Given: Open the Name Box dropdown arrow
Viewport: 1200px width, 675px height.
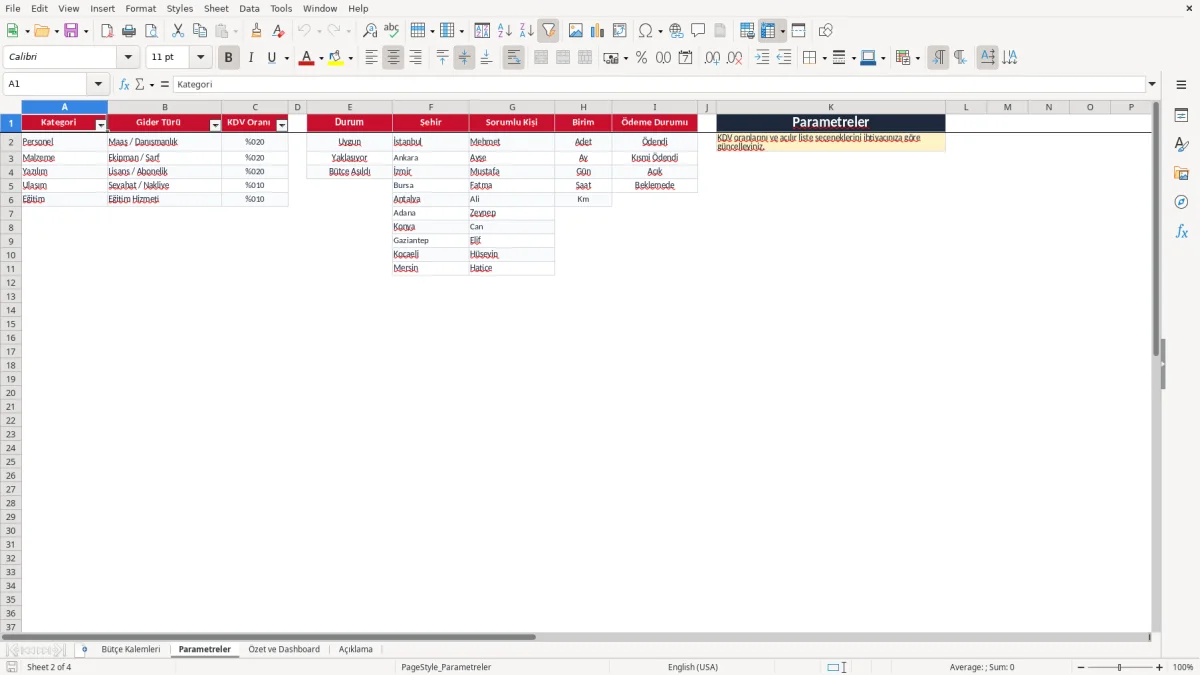Looking at the screenshot, I should [97, 84].
